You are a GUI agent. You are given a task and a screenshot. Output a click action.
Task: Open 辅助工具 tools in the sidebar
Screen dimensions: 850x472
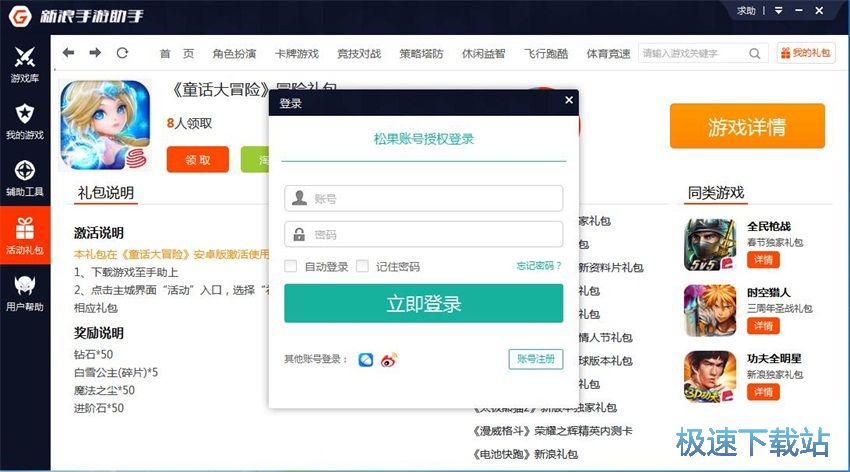(x=24, y=178)
